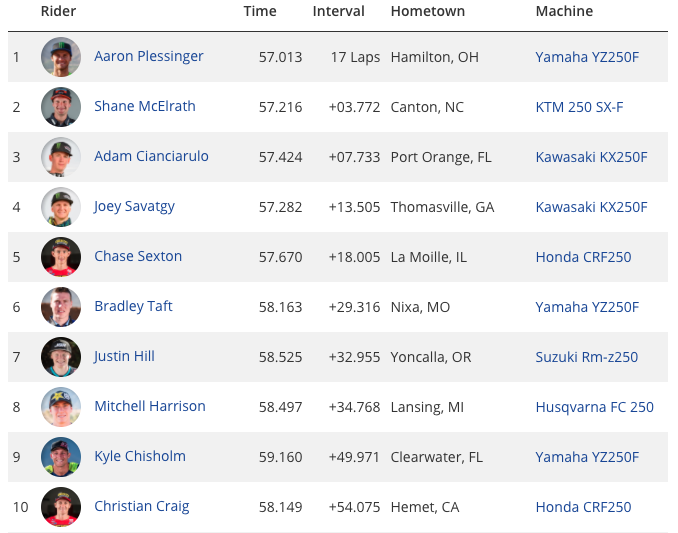
Task: Click Bradley Taft's avatar thumbnail
Action: [61, 307]
